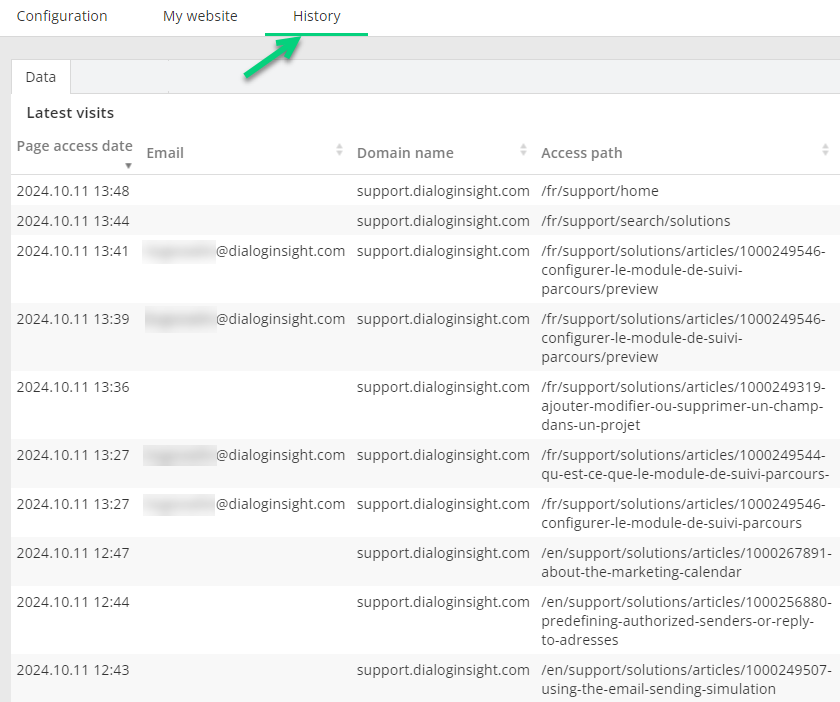Select date cell 2024.10.11 13:48

click(73, 191)
